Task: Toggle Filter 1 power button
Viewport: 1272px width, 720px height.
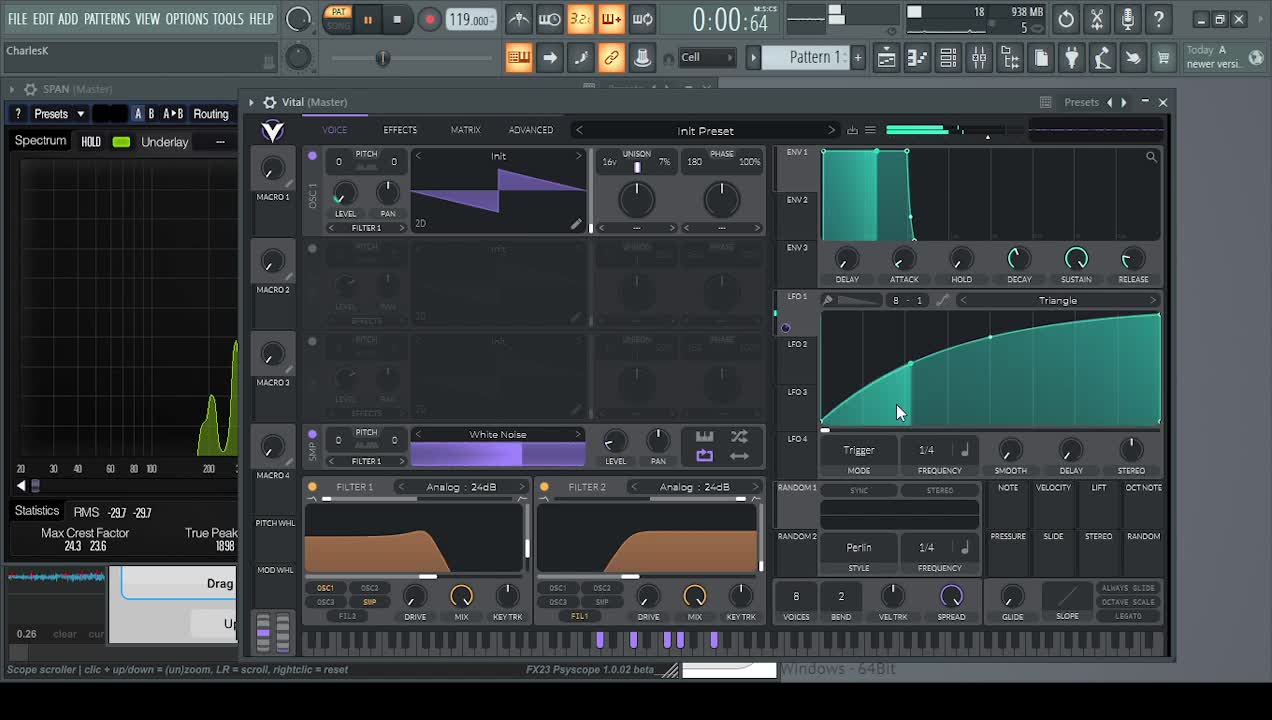Action: [x=312, y=487]
